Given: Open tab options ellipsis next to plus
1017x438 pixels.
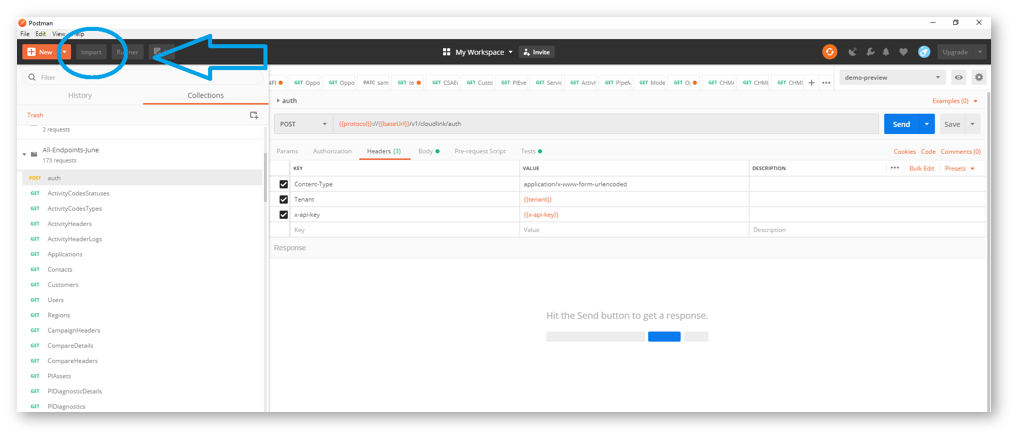Looking at the screenshot, I should [826, 82].
